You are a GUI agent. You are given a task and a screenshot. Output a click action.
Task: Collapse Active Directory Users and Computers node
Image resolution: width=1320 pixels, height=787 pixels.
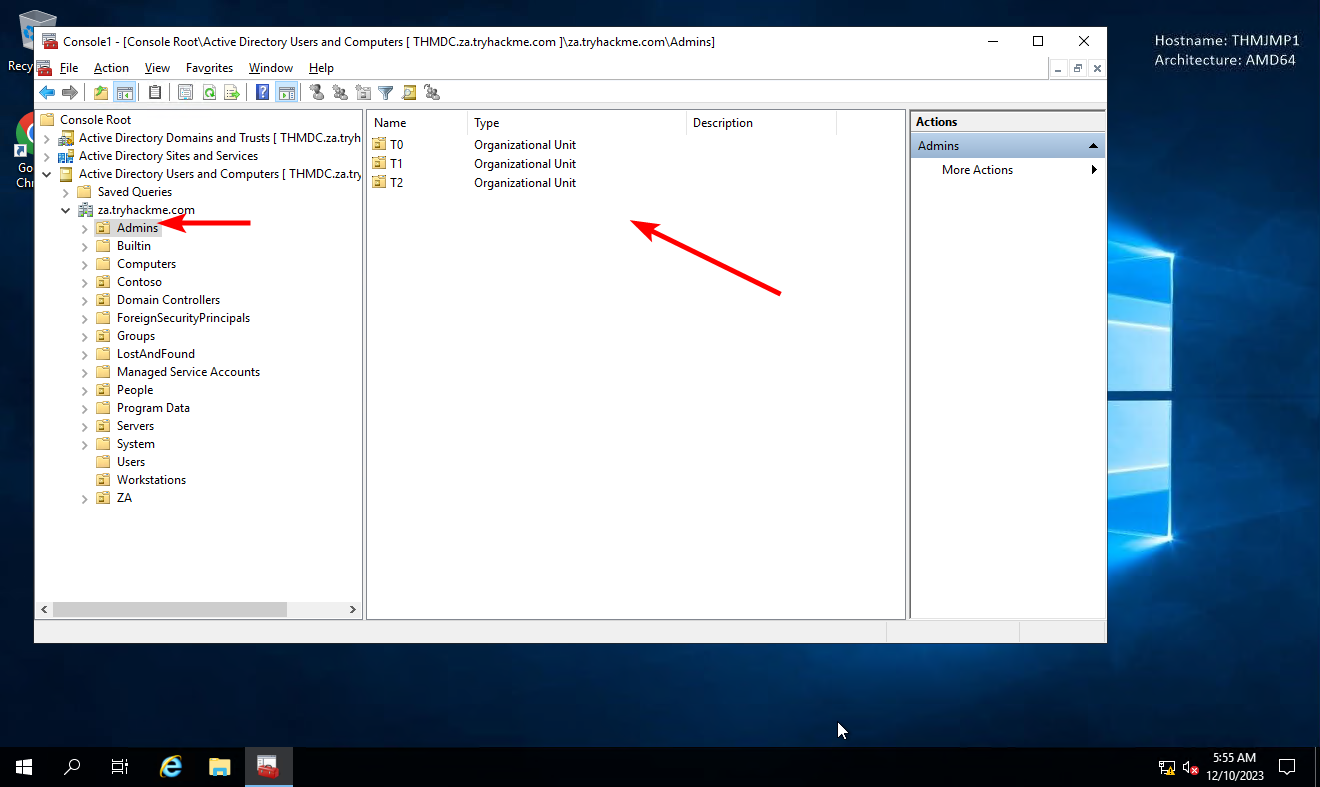[x=46, y=174]
